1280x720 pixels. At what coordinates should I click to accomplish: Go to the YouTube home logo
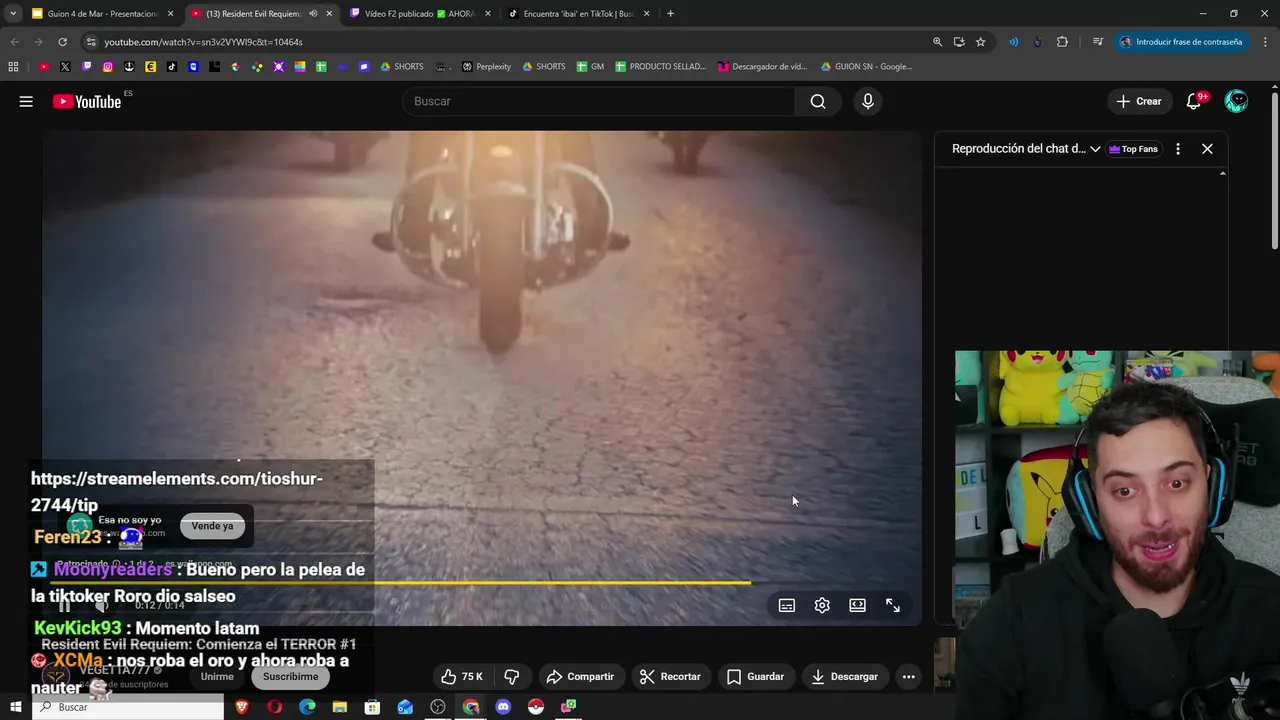tap(87, 101)
